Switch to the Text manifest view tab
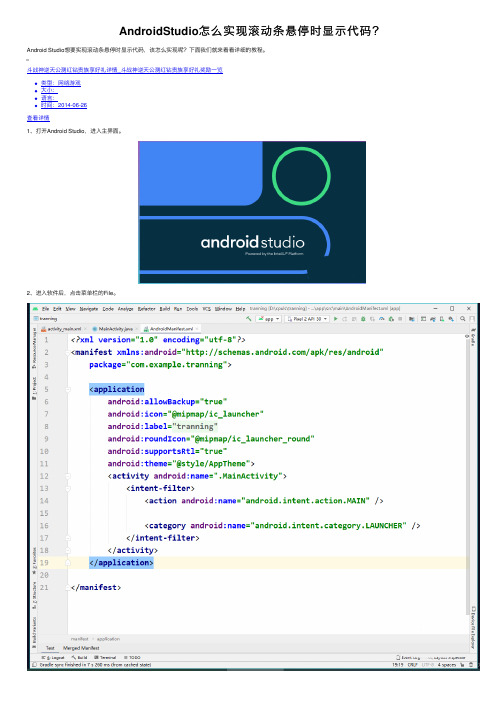The height and width of the screenshot is (713, 504). pyautogui.click(x=50, y=648)
